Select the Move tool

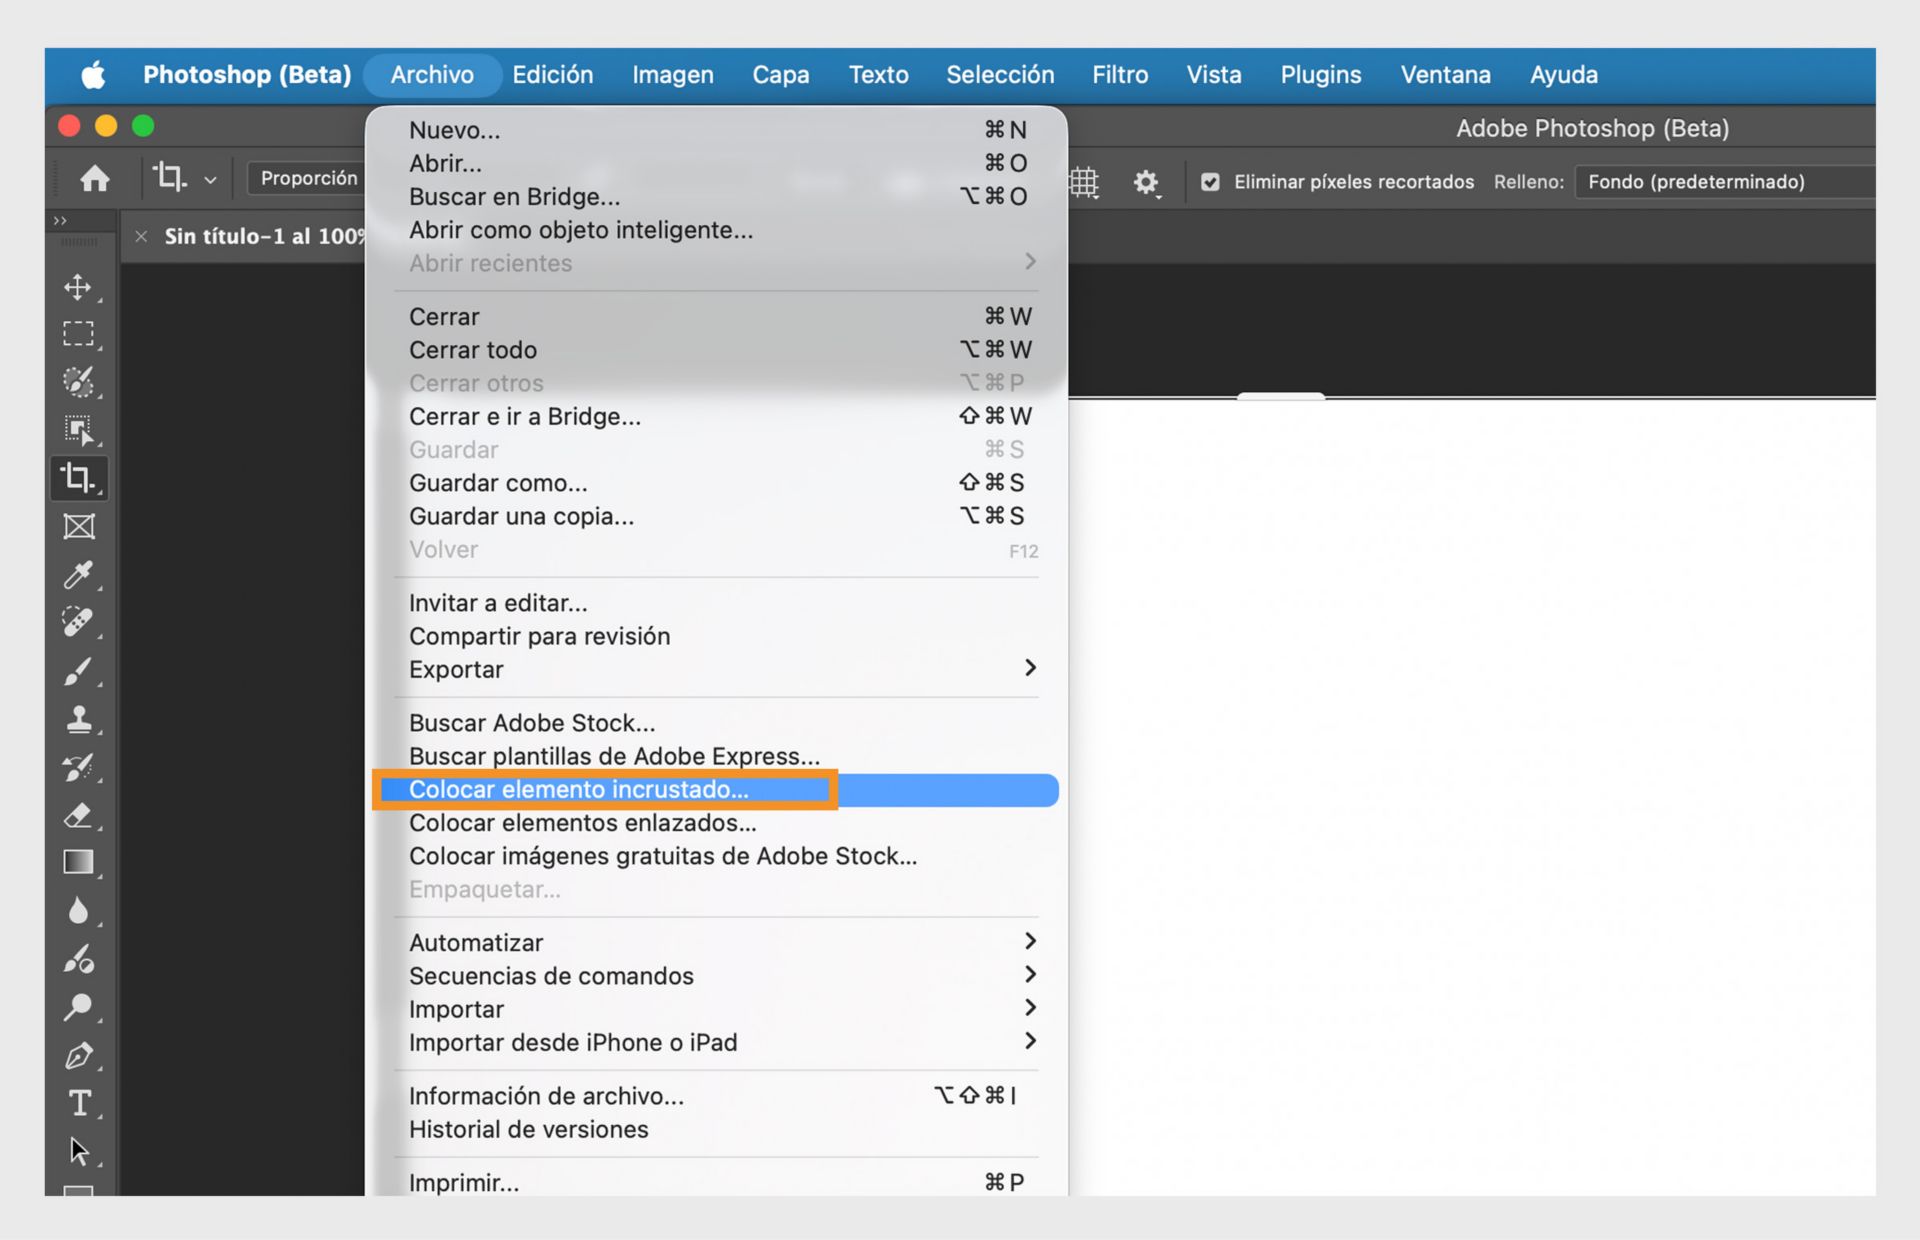(78, 288)
